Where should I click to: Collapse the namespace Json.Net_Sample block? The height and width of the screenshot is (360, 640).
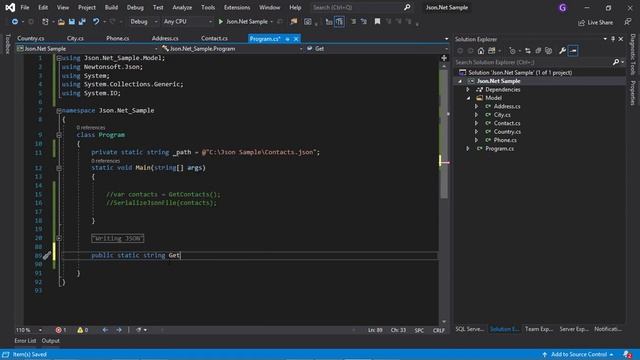point(59,111)
